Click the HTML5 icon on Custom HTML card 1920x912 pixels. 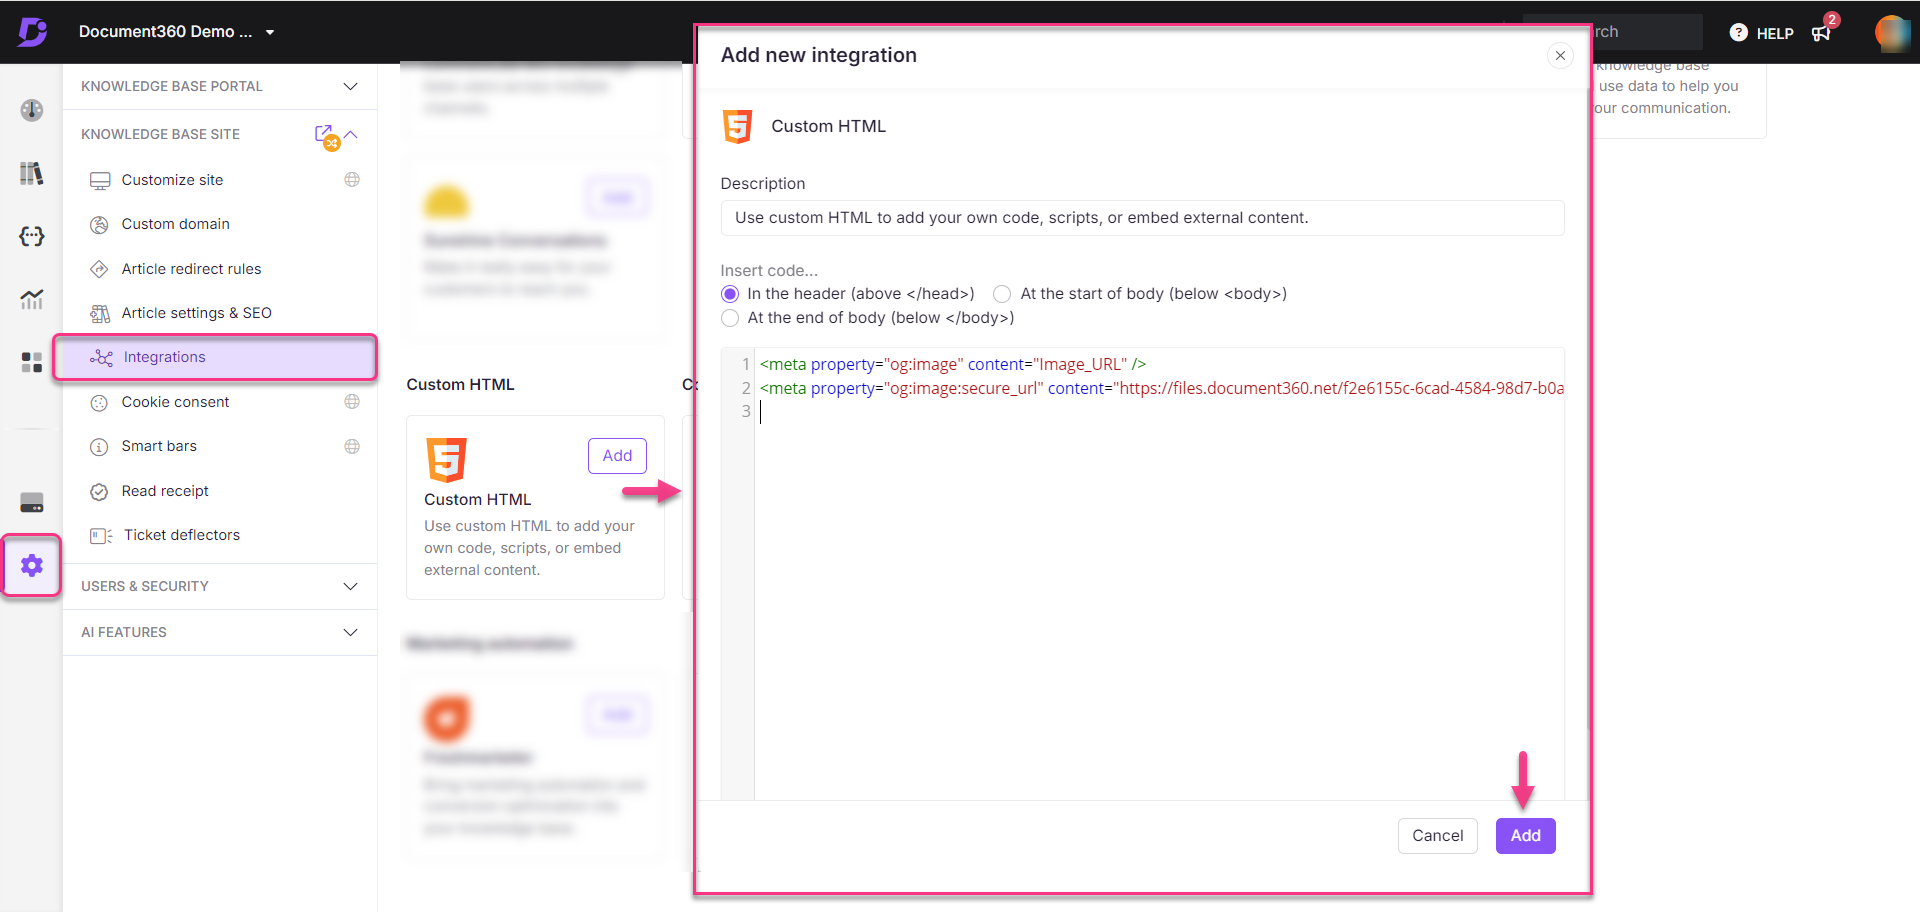446,460
